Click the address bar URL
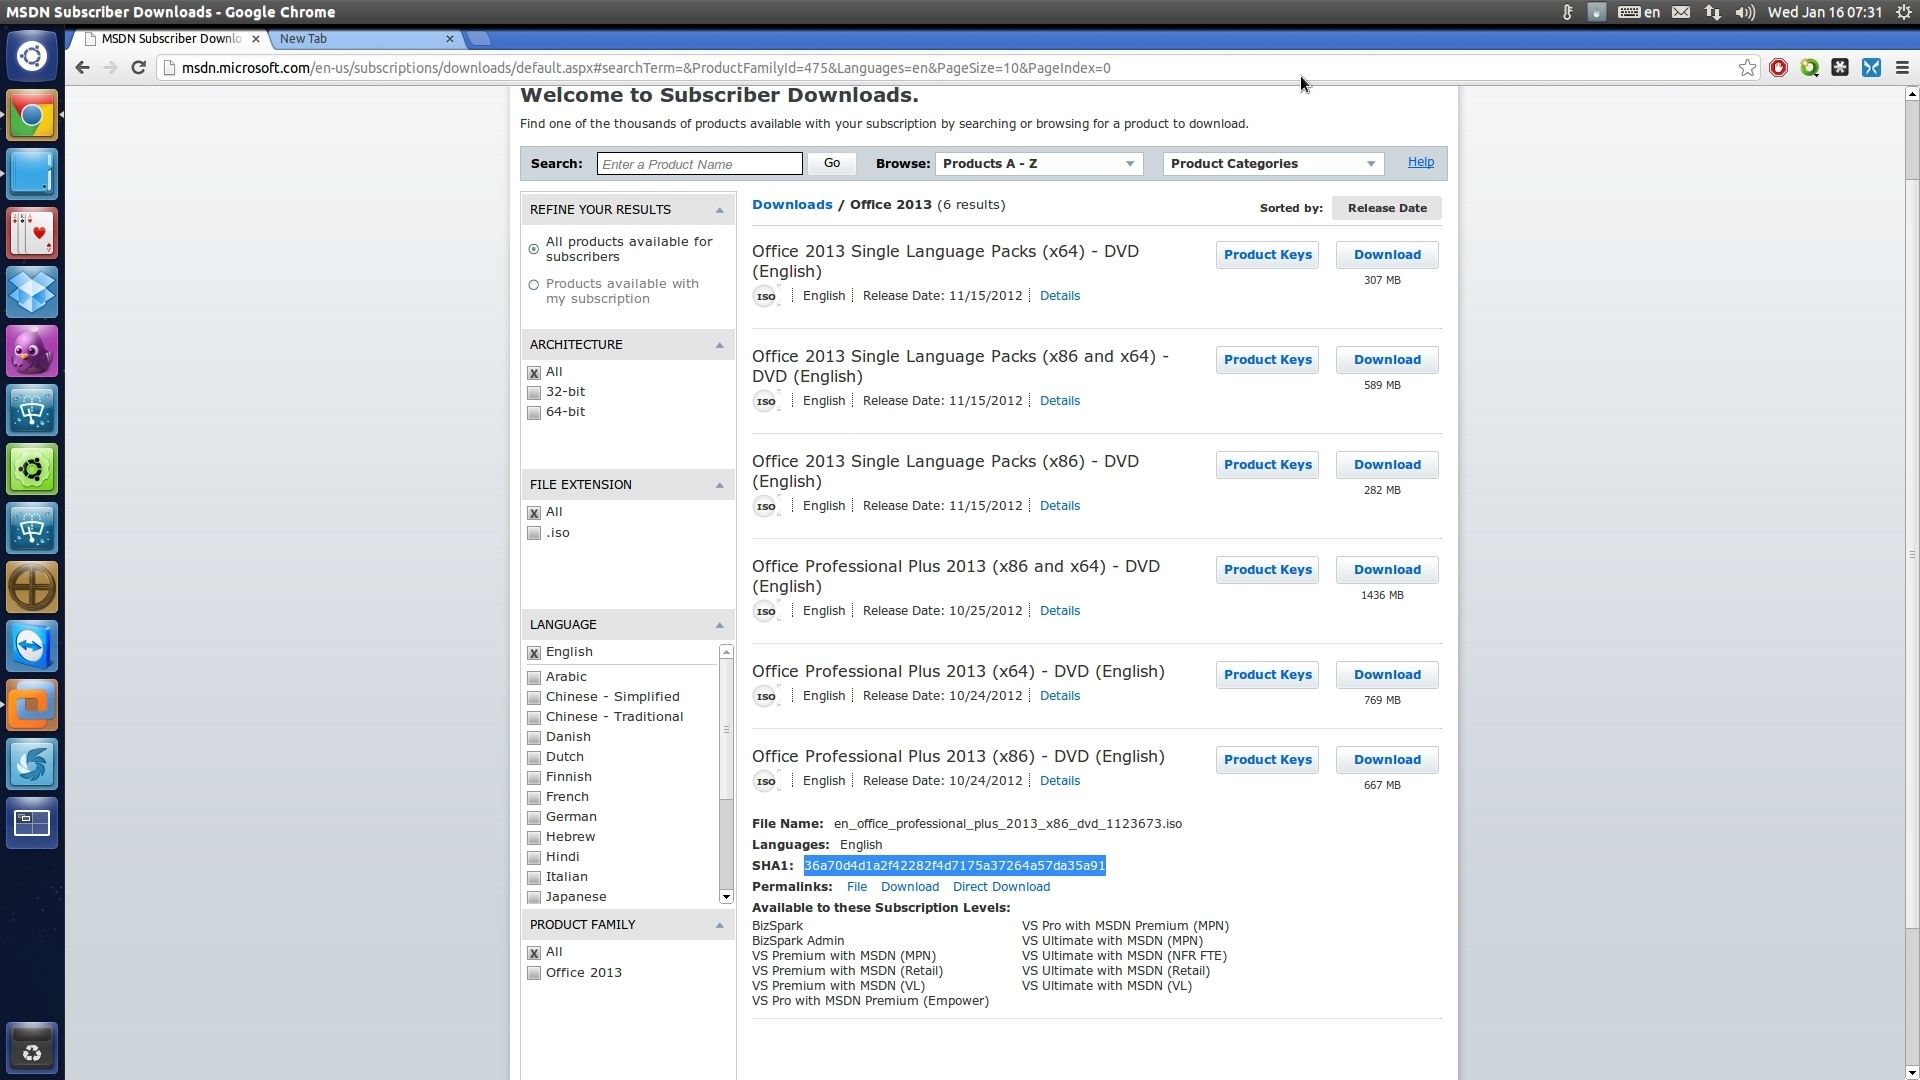The height and width of the screenshot is (1080, 1920). click(x=646, y=68)
